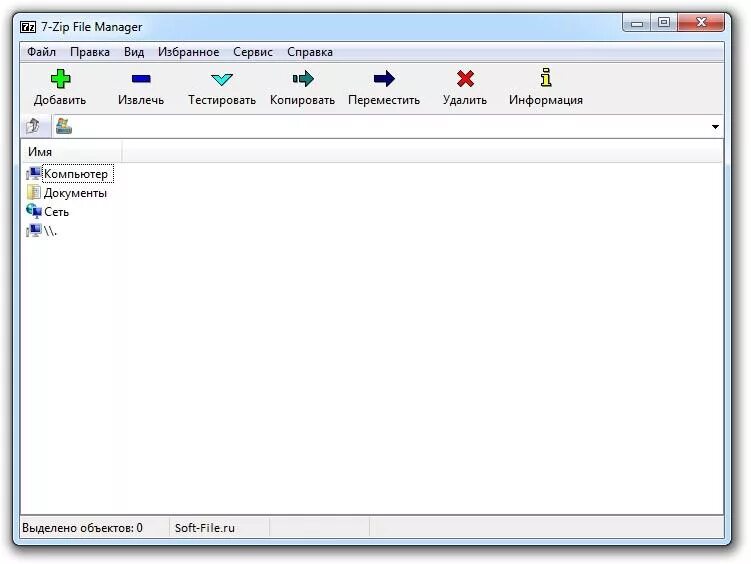
Task: Click the blue minus Извлечь icon
Action: (x=141, y=79)
